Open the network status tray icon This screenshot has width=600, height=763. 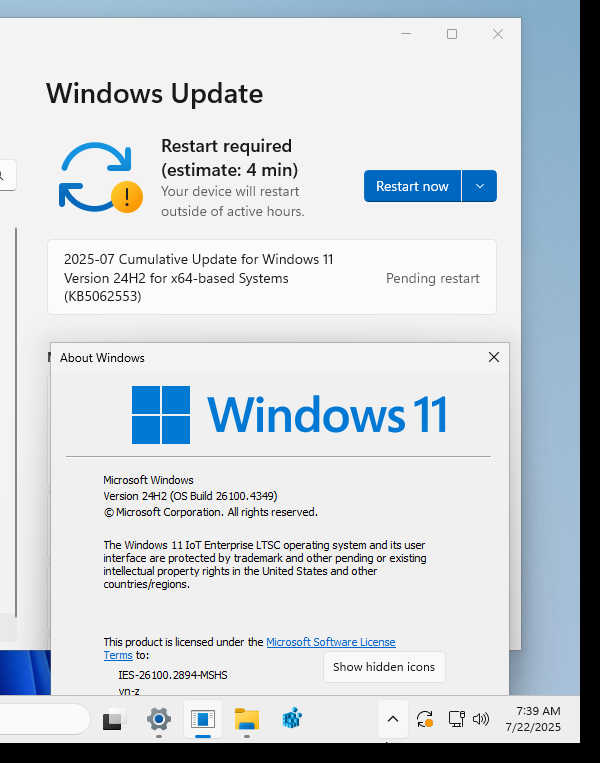coord(456,719)
